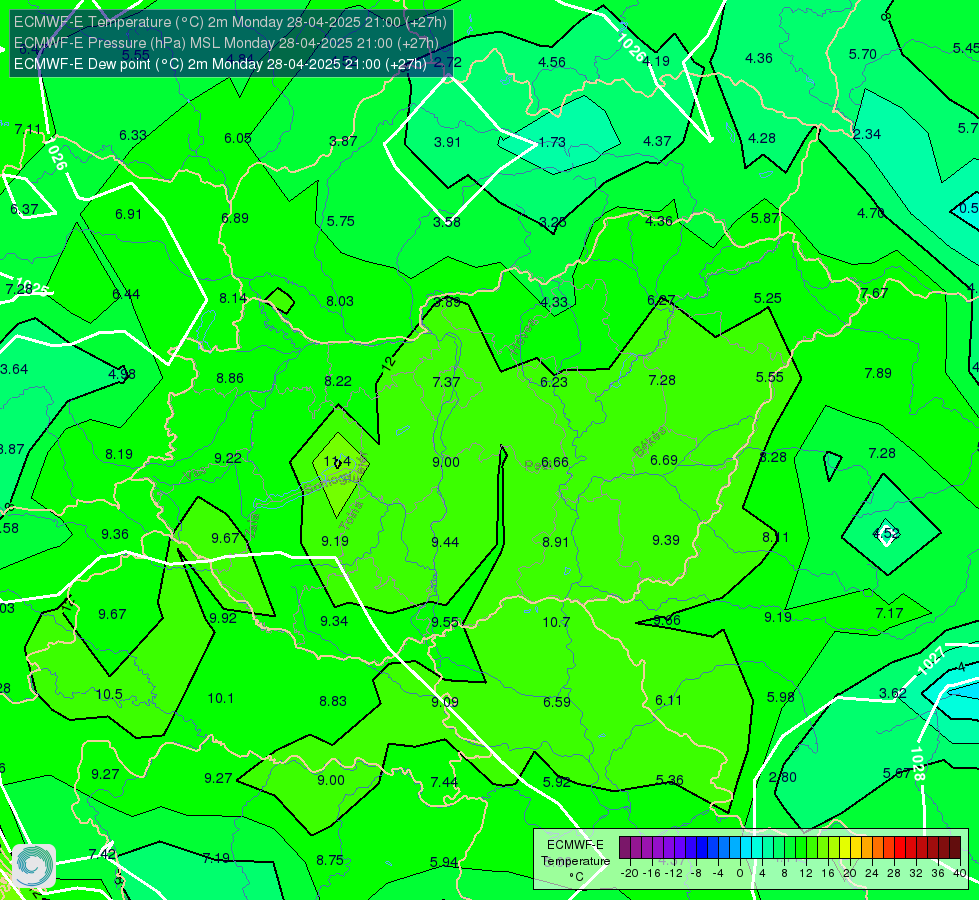Image resolution: width=979 pixels, height=900 pixels.
Task: Click the dark maroon 40°C legend swatch
Action: (955, 848)
